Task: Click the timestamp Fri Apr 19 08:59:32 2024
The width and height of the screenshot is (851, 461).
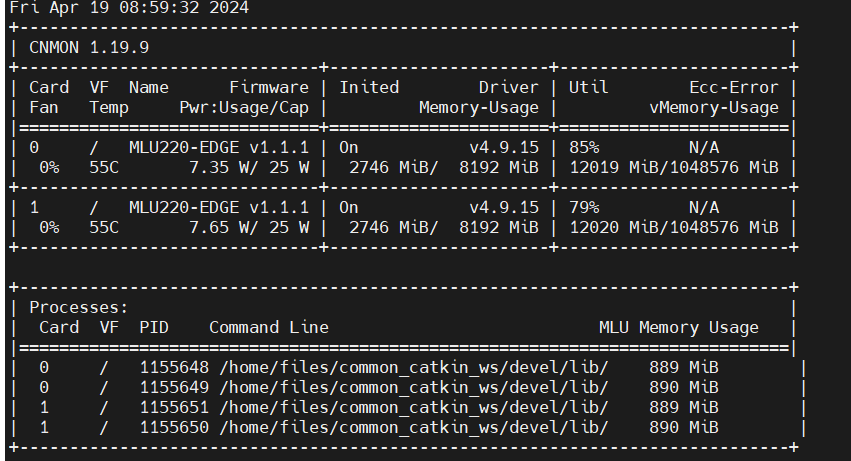Action: [x=129, y=8]
